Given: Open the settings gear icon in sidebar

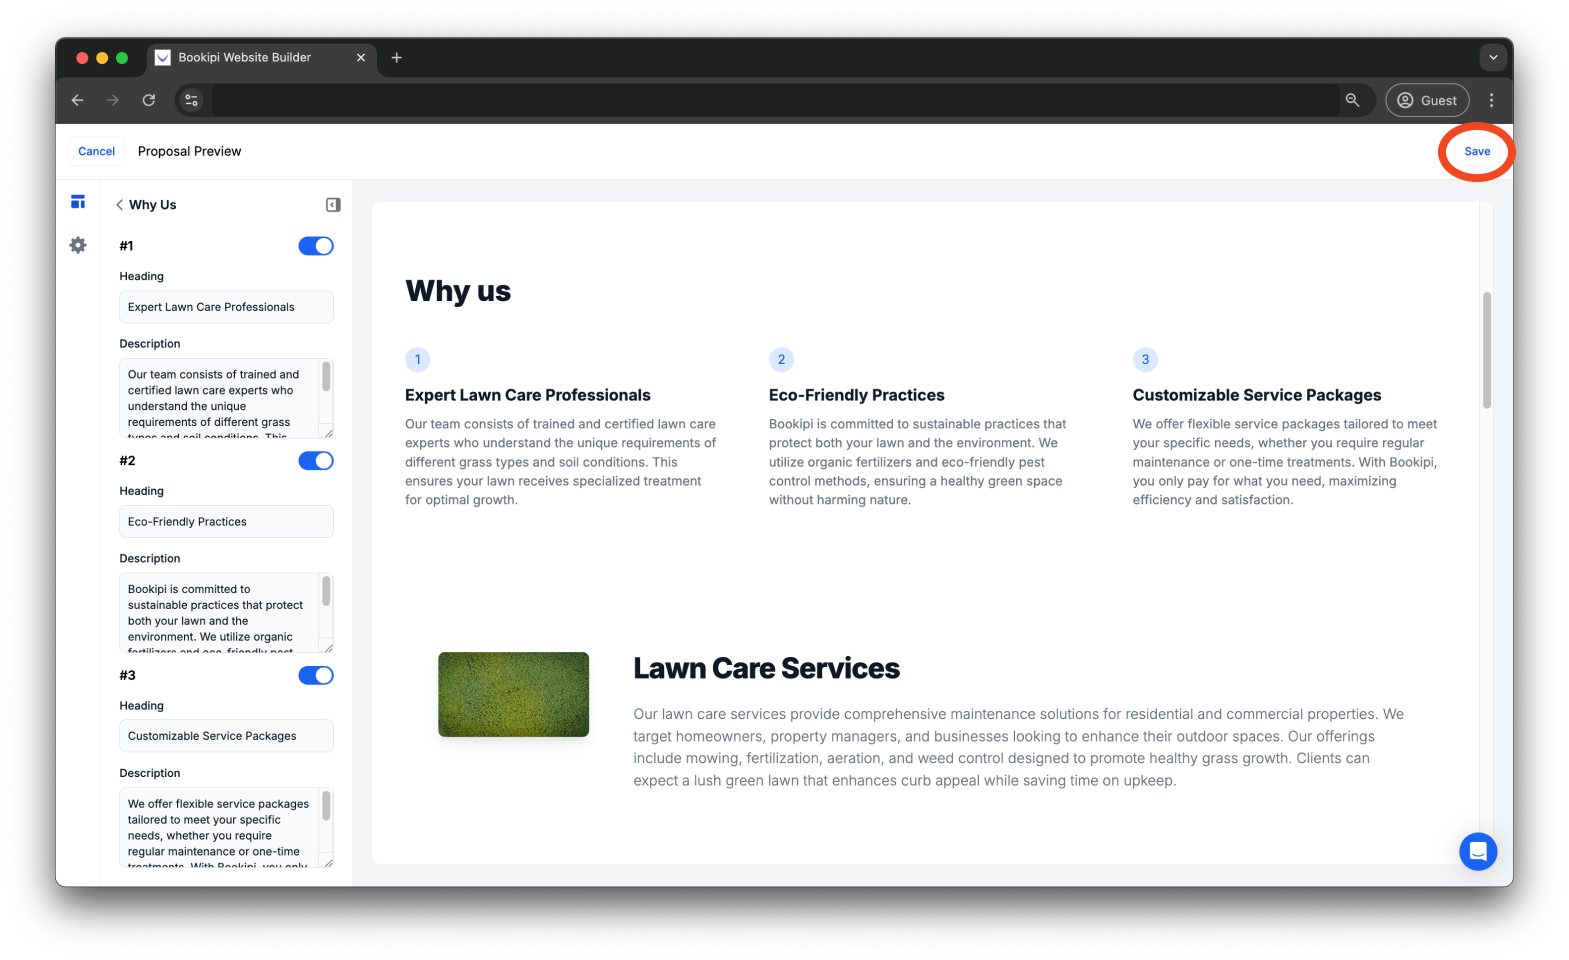Looking at the screenshot, I should (78, 245).
